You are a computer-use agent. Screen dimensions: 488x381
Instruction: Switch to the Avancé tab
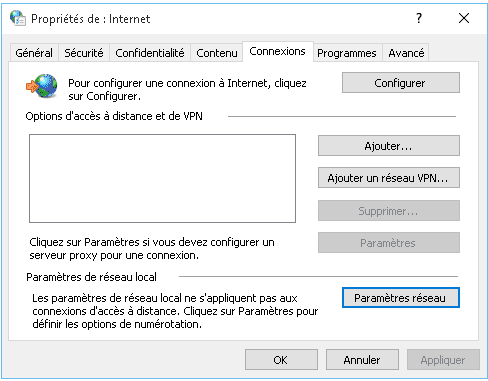tap(406, 53)
